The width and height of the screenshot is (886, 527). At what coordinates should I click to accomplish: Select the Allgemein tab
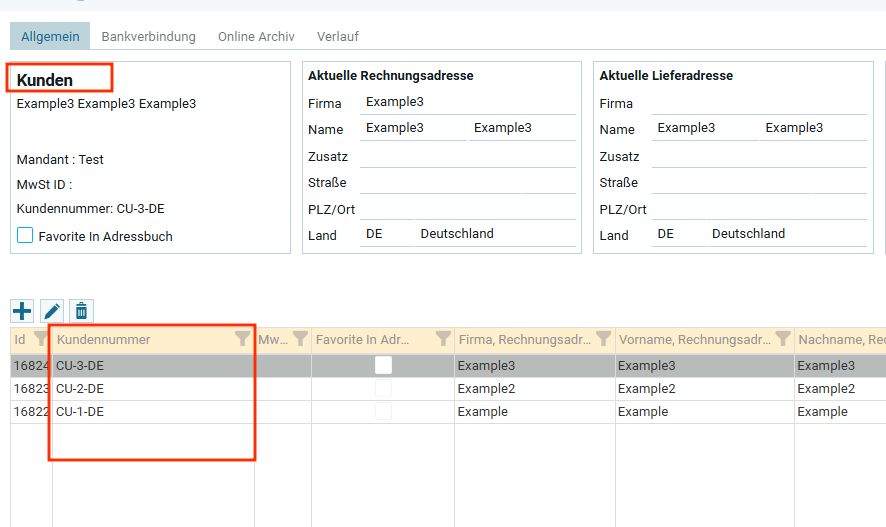50,36
